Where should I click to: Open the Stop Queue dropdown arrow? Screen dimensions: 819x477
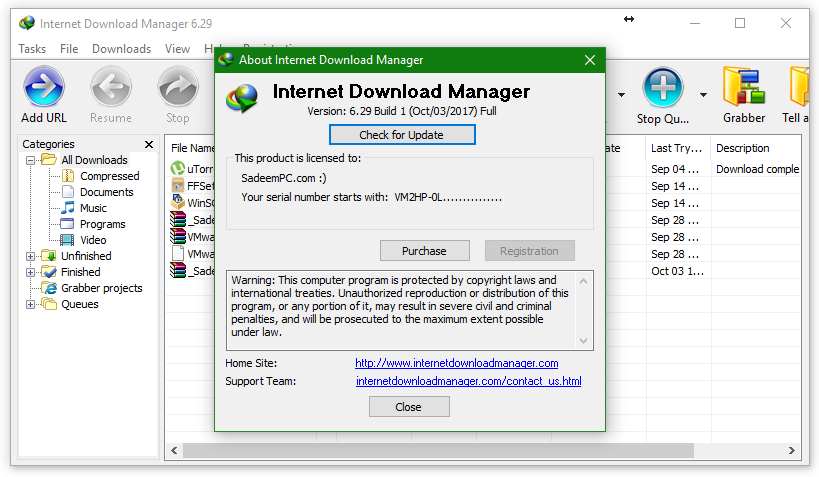[x=704, y=95]
